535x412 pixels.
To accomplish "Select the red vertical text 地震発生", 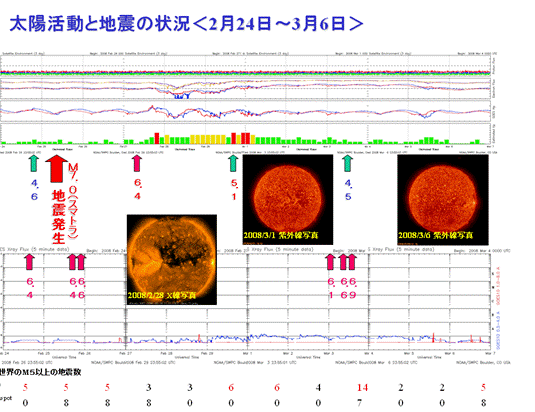I will 59,217.
